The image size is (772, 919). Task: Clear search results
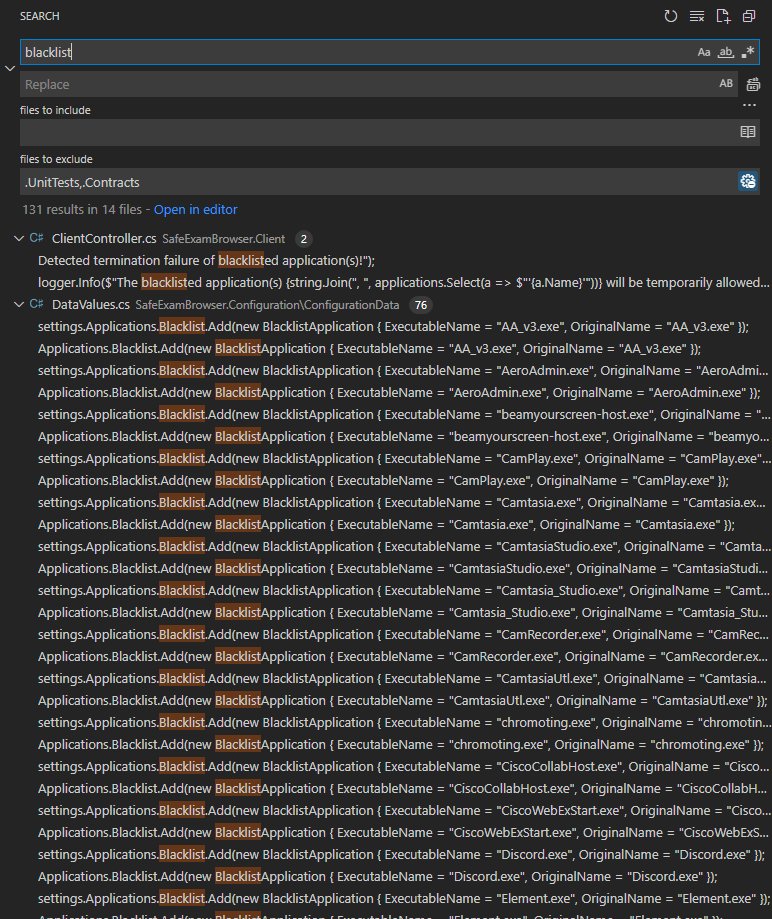click(697, 16)
